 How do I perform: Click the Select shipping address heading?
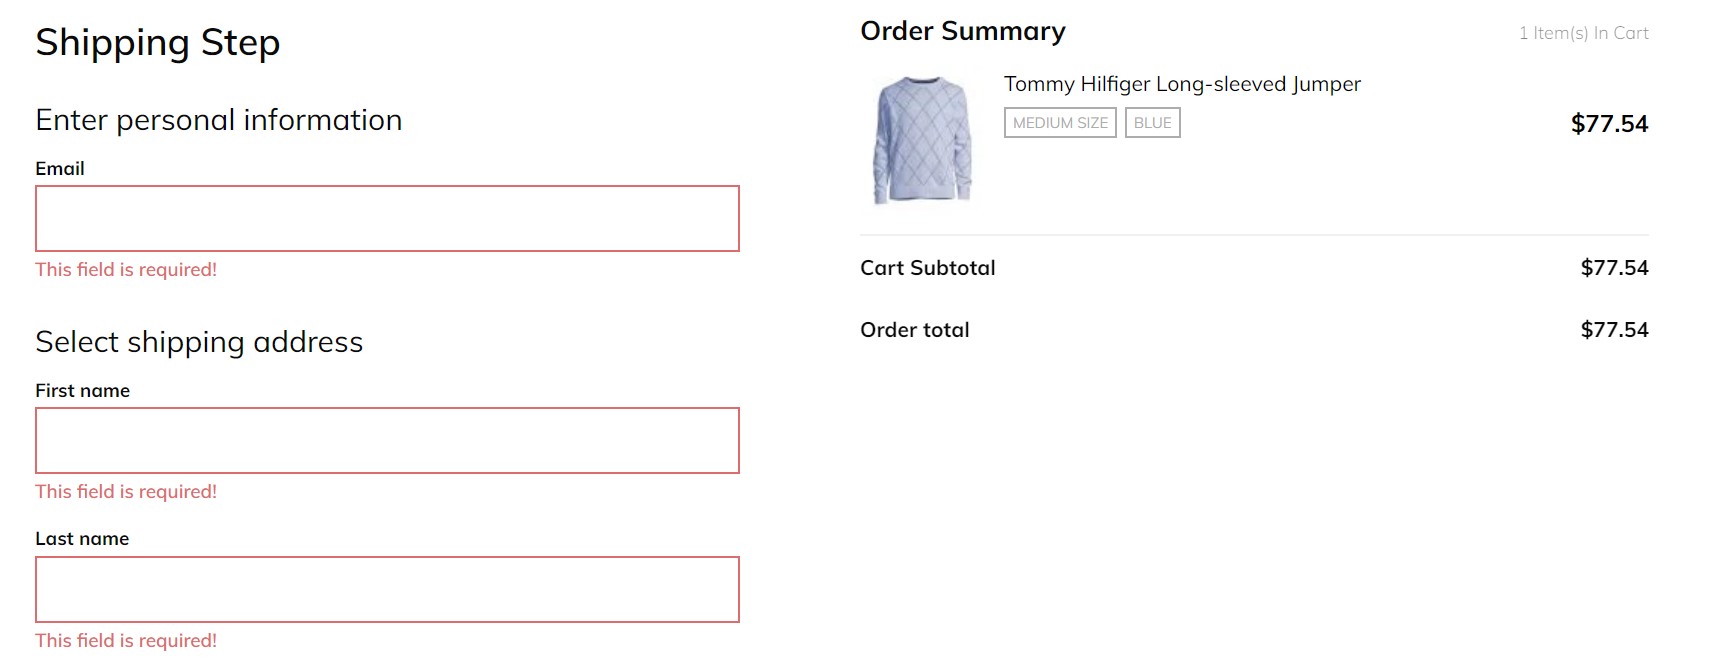click(x=199, y=342)
